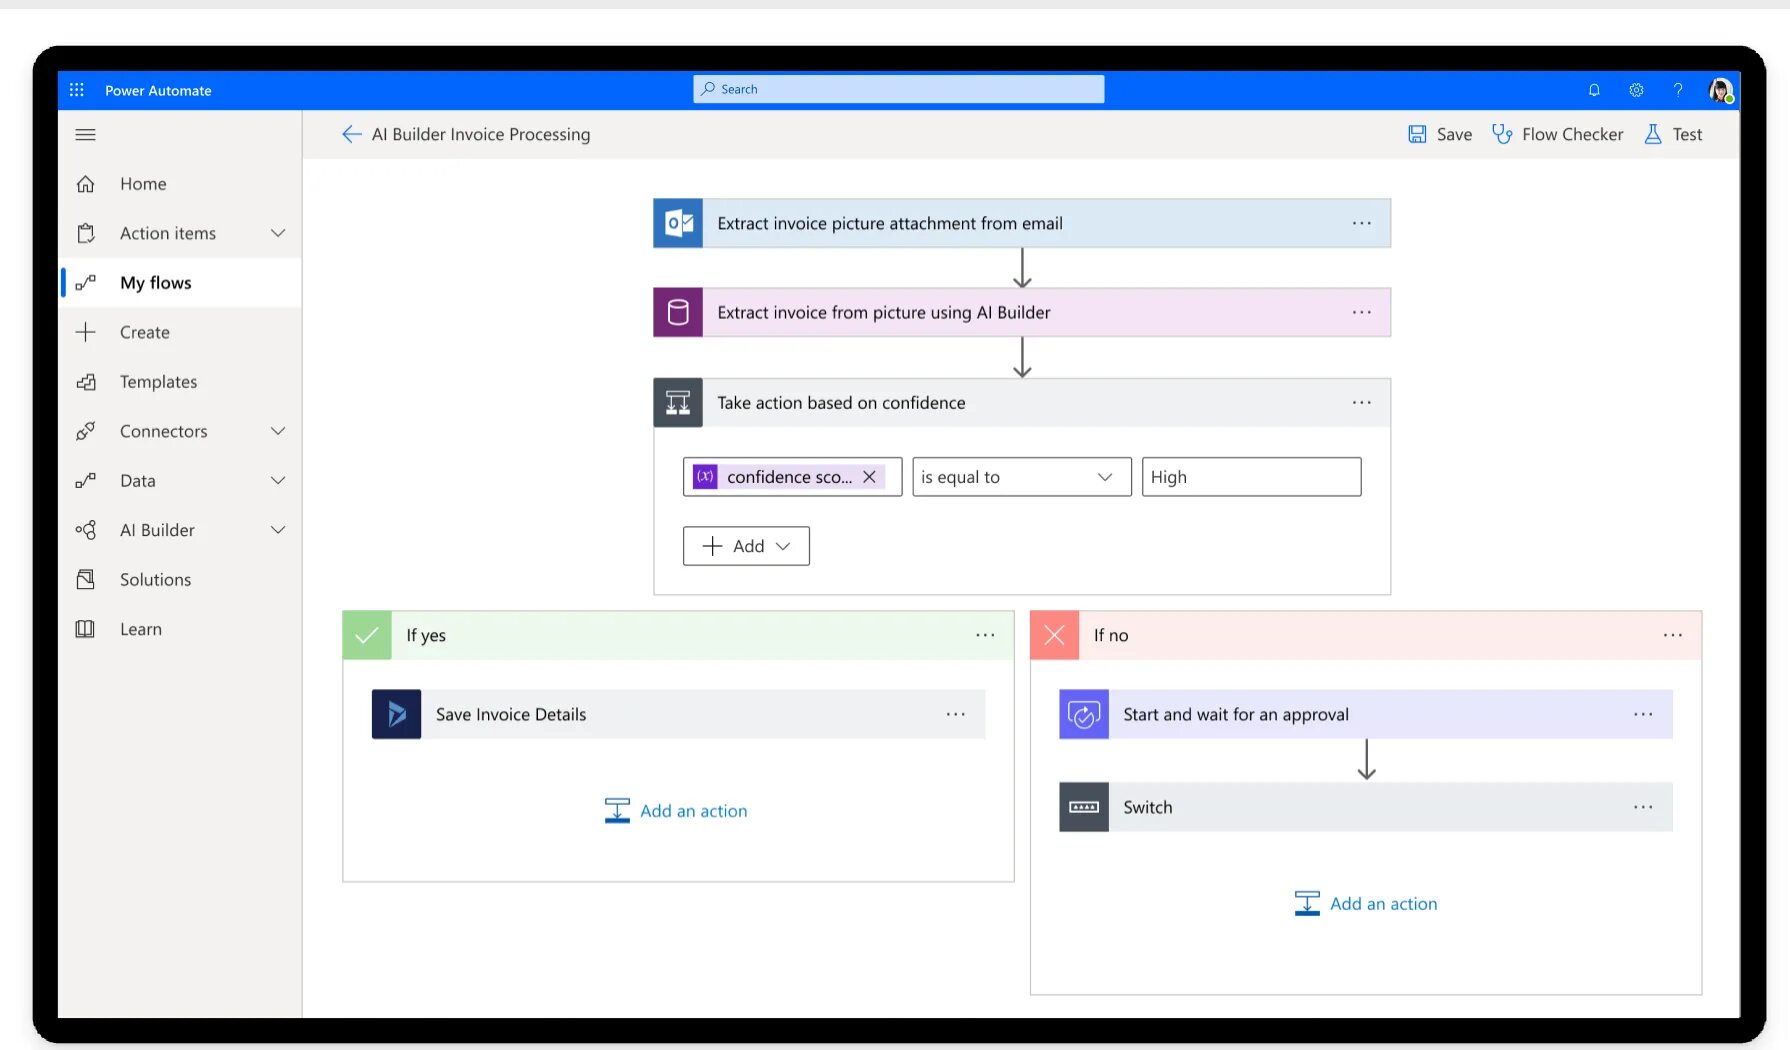This screenshot has width=1790, height=1050.
Task: Click the Power Automate title
Action: (158, 90)
